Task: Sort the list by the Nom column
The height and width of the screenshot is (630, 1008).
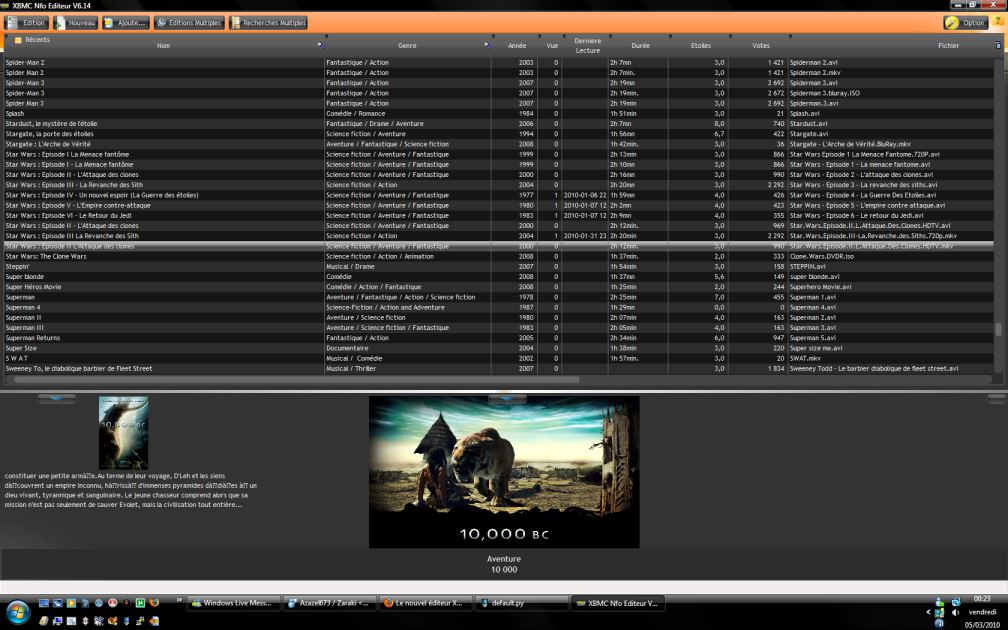Action: coord(163,46)
